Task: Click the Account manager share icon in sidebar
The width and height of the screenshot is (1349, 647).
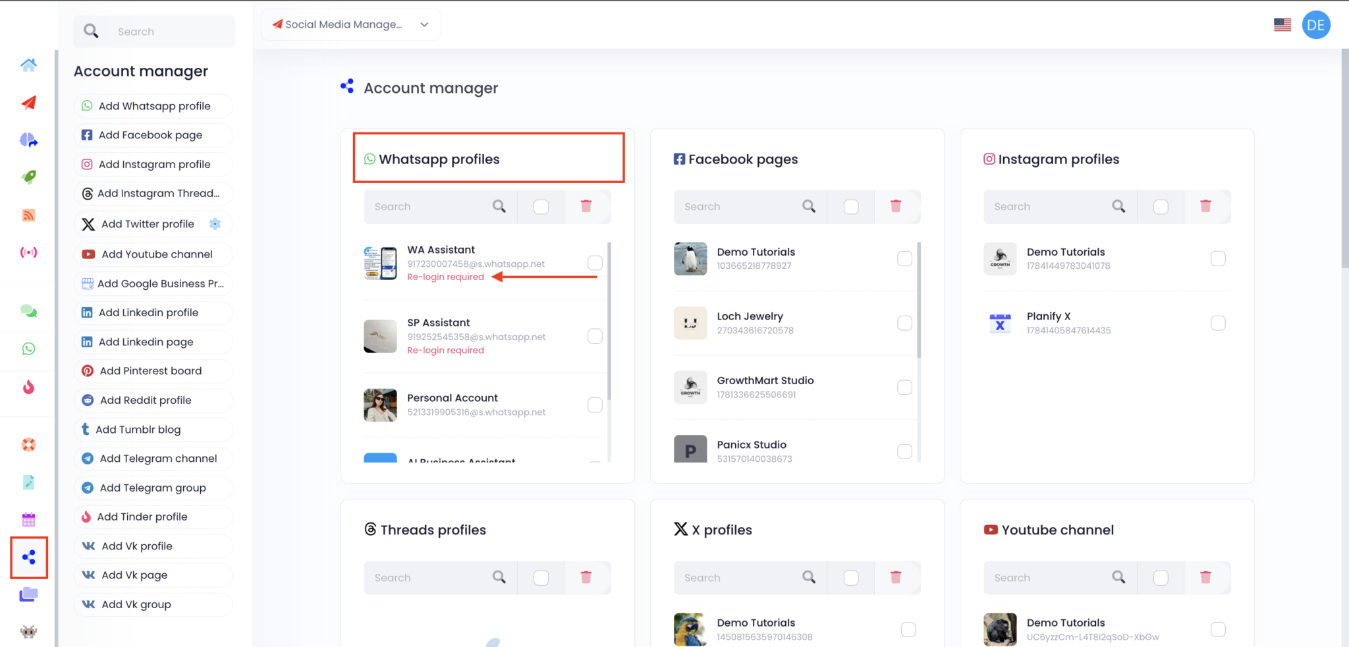Action: coord(29,557)
